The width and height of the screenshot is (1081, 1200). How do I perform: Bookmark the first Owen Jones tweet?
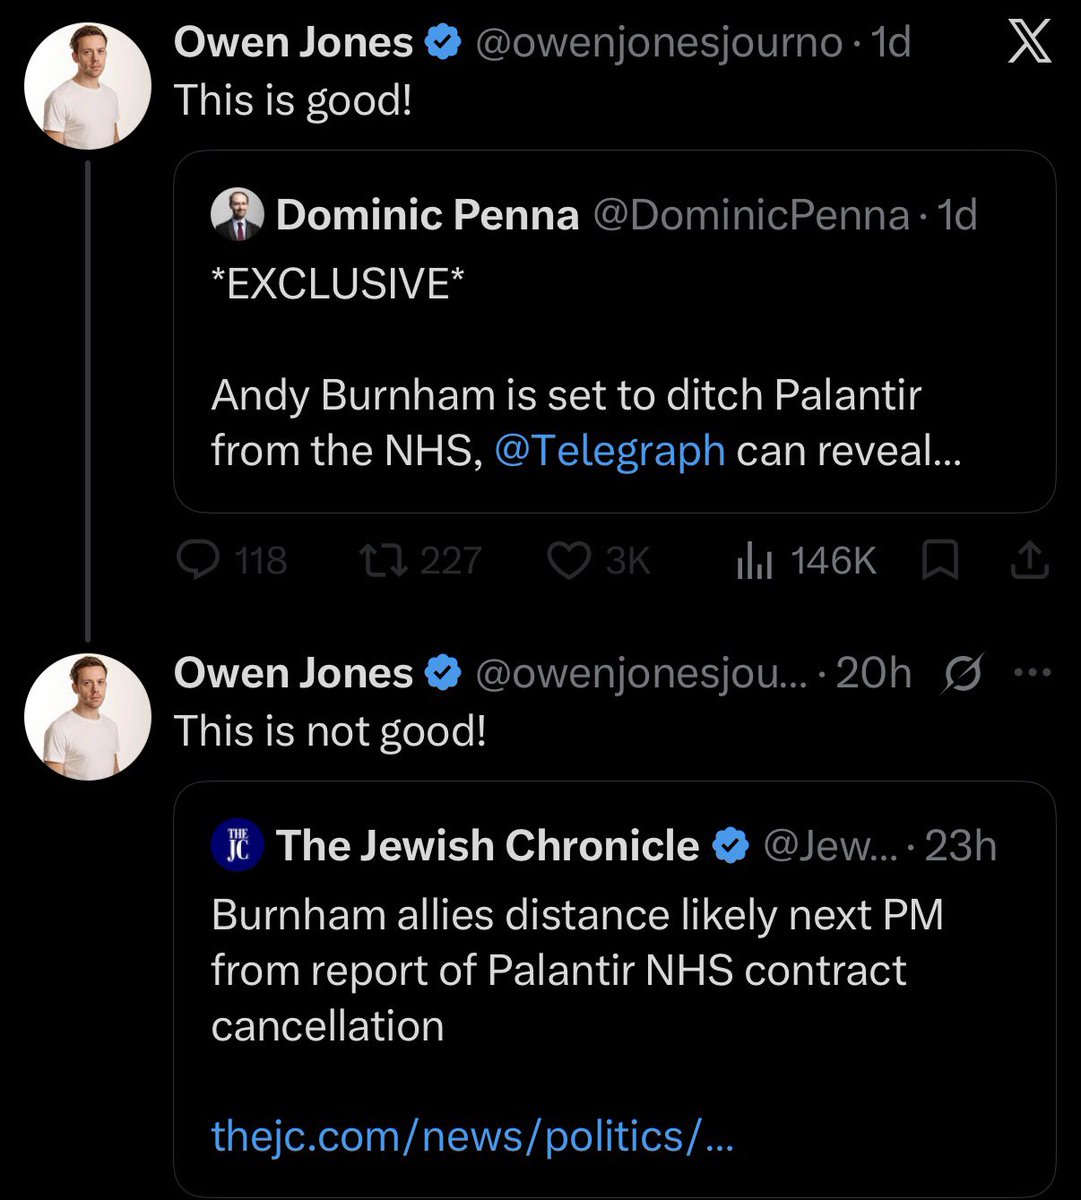[940, 561]
